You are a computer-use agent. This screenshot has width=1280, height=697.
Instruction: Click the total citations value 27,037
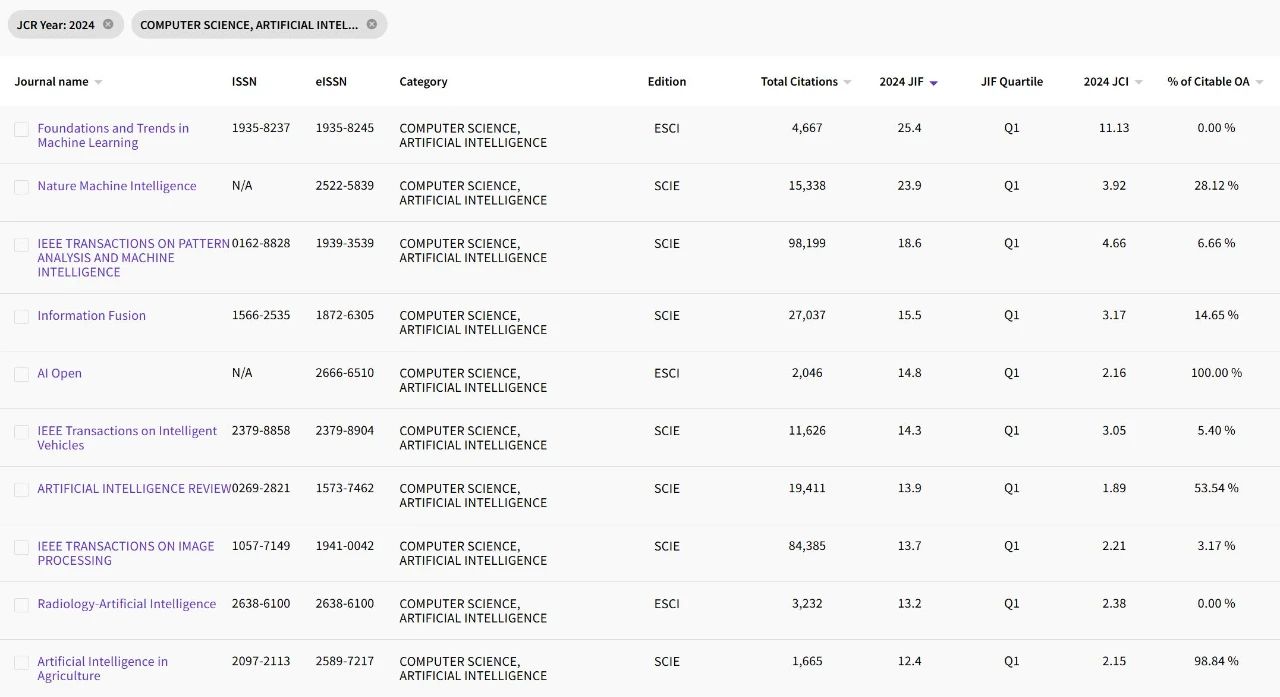(x=807, y=315)
